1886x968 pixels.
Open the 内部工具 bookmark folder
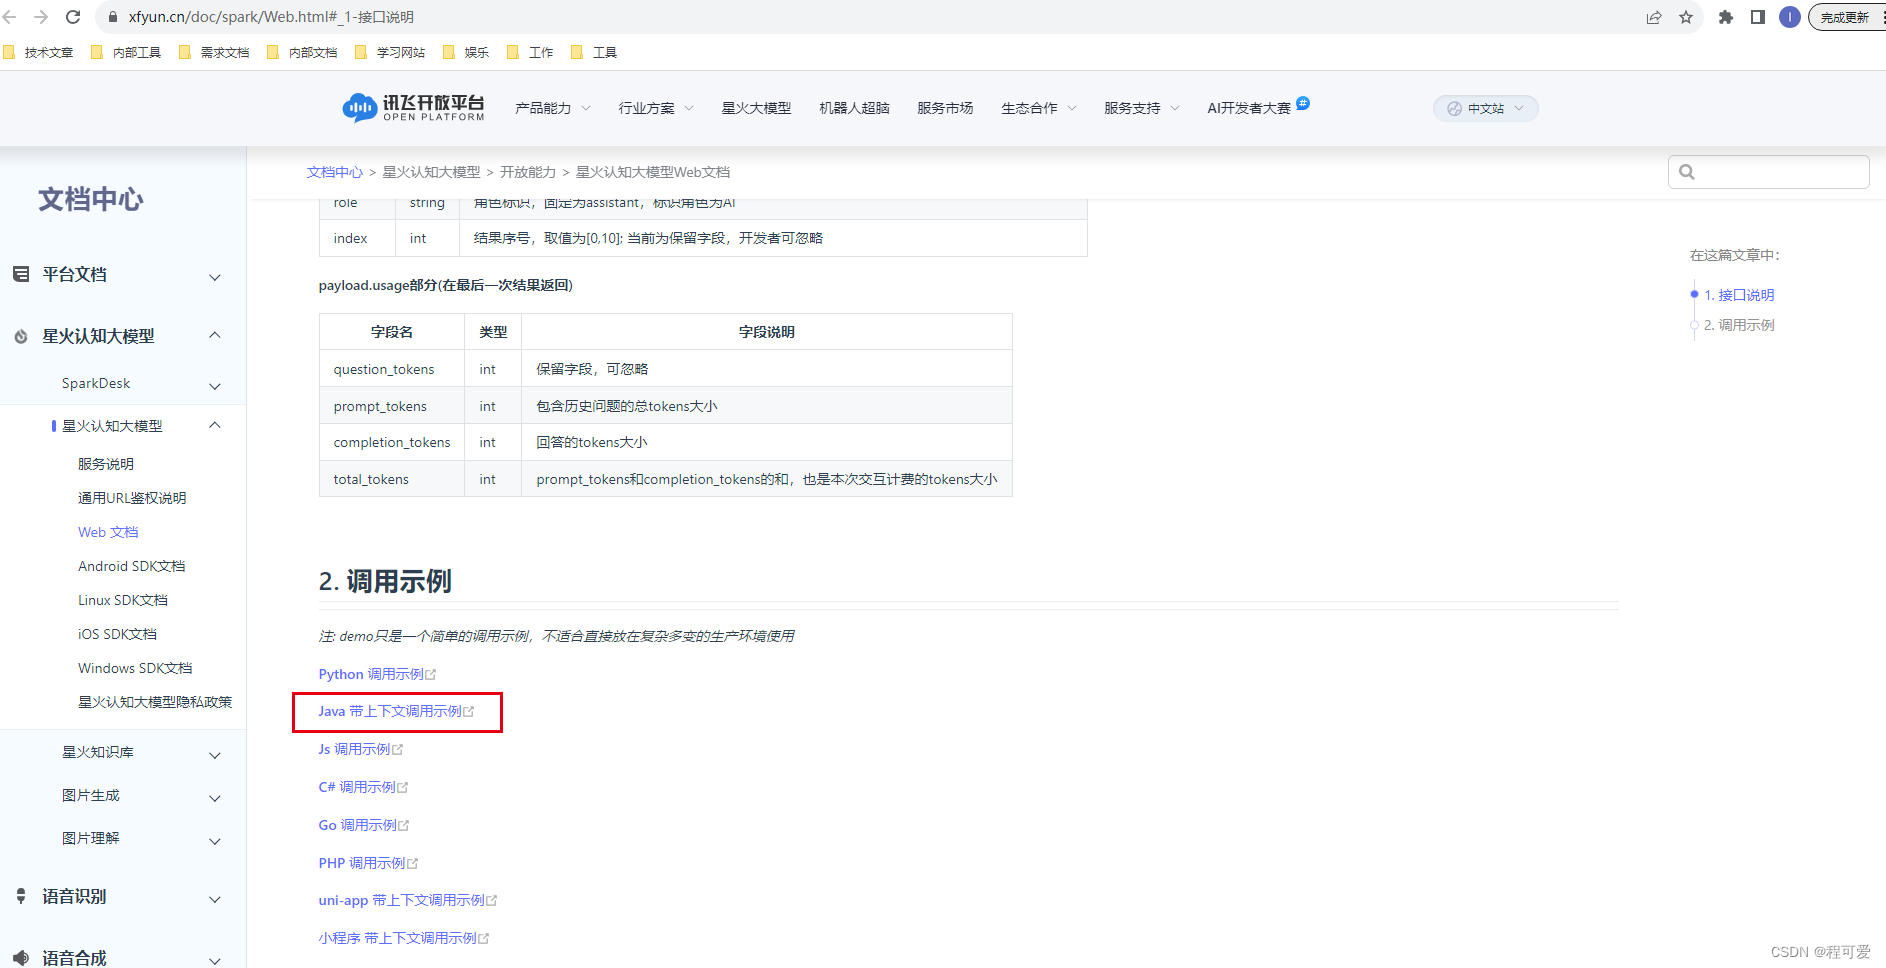click(x=127, y=52)
